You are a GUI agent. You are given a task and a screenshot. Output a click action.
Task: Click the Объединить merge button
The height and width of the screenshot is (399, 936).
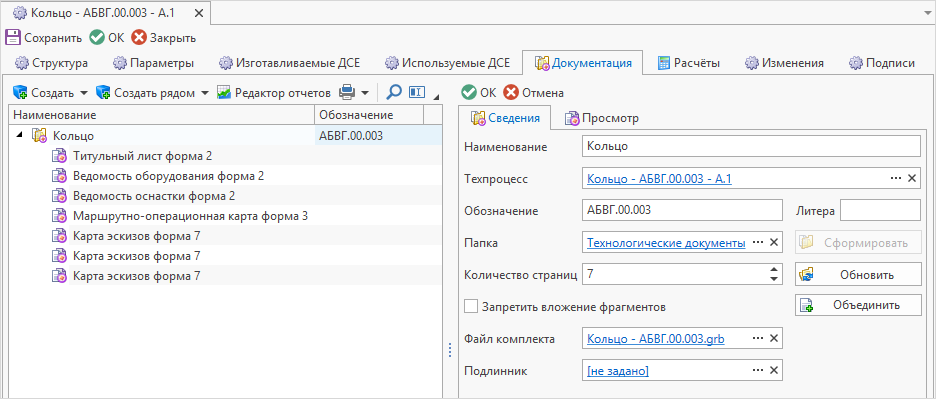point(858,305)
